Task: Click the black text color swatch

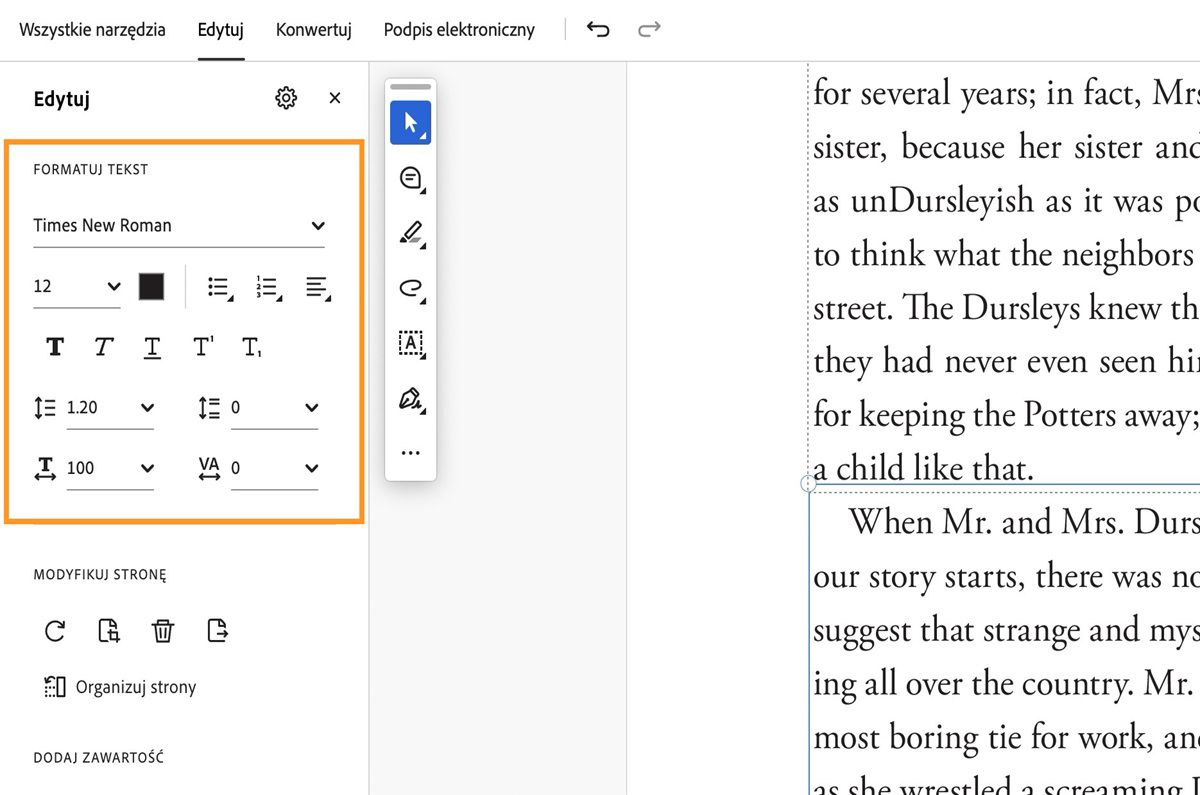Action: (x=151, y=287)
